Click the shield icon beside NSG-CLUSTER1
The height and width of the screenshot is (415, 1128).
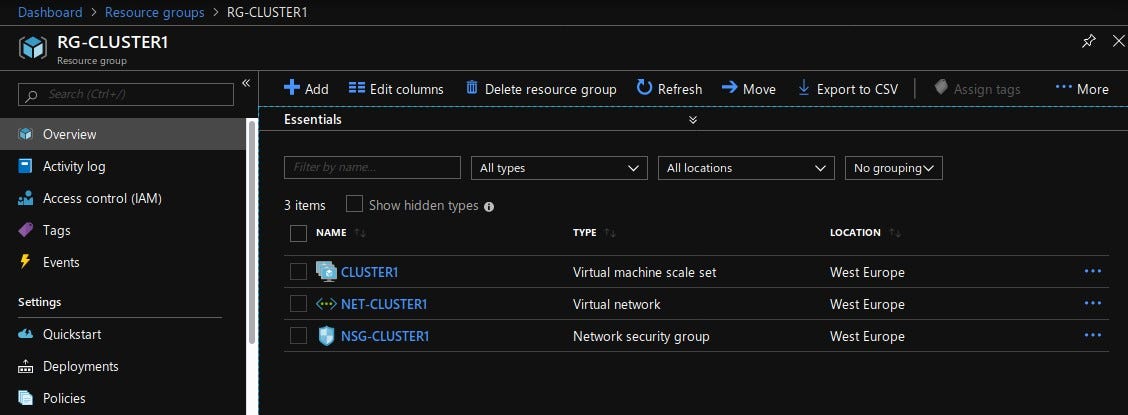[327, 336]
